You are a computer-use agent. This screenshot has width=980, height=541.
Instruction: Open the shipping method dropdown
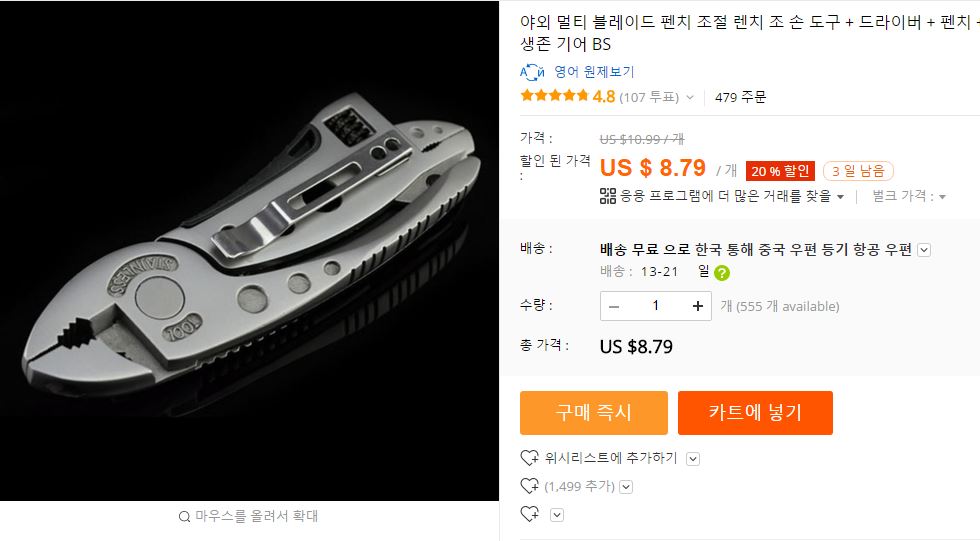(x=924, y=250)
